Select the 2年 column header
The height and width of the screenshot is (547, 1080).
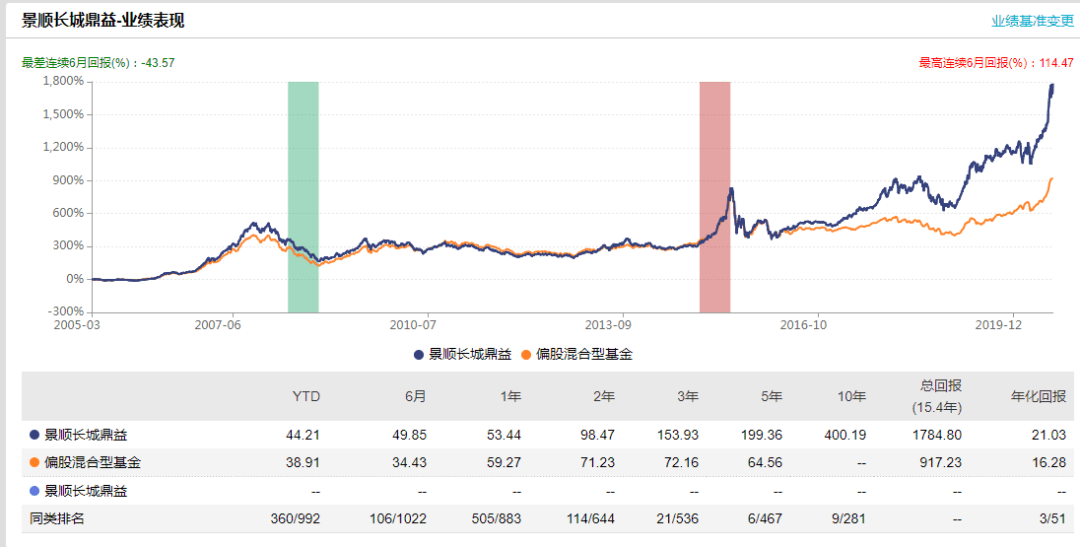point(604,396)
